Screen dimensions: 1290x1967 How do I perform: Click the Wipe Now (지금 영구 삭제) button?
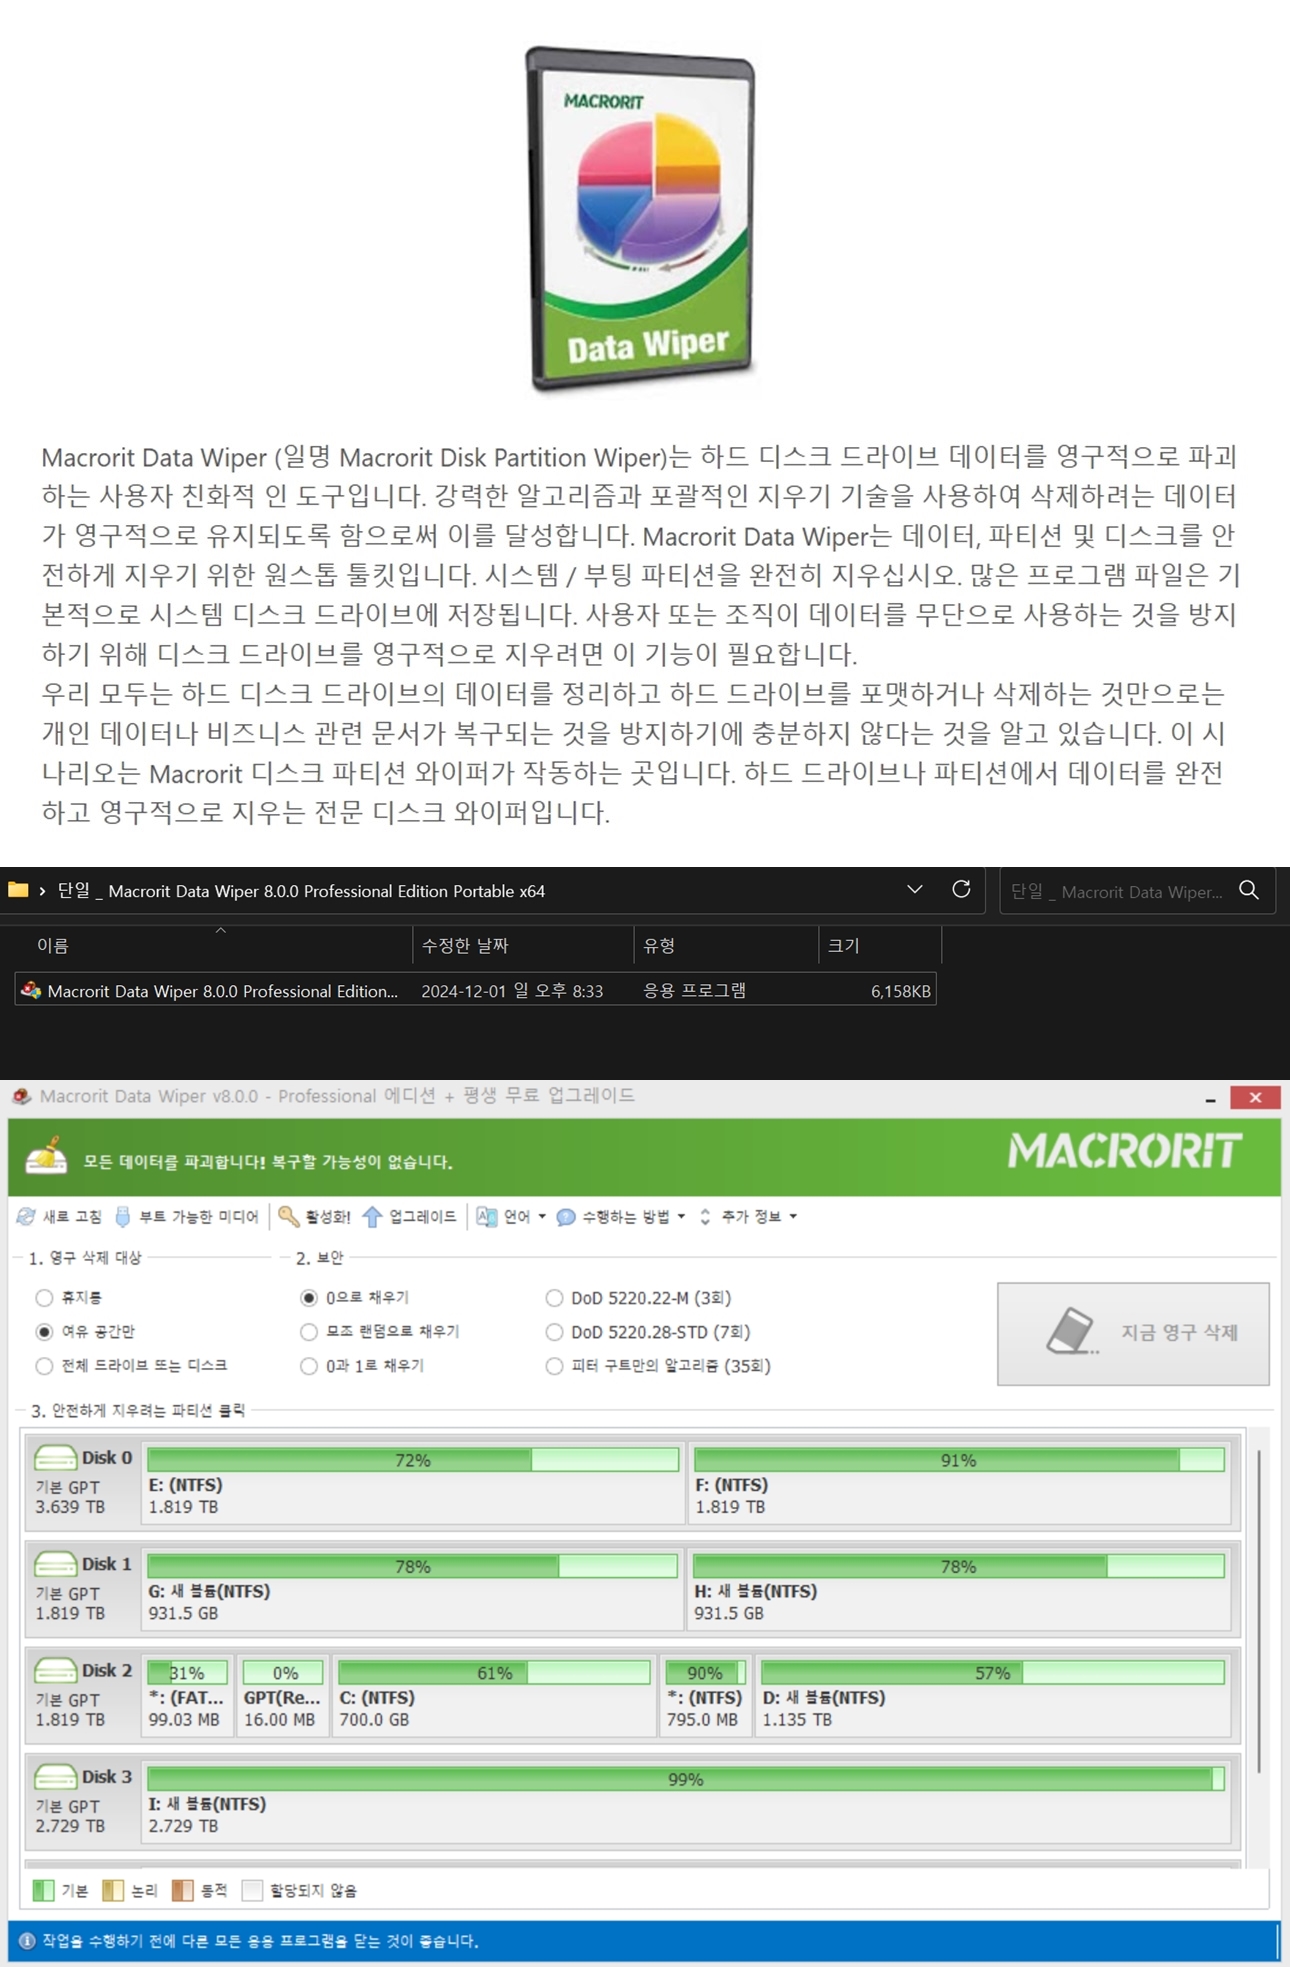(x=1133, y=1334)
